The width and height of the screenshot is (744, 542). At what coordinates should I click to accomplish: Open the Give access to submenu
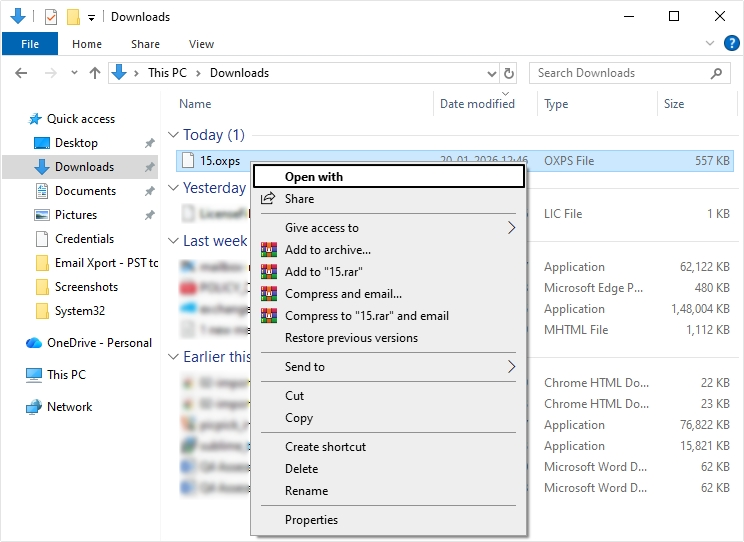coord(389,228)
